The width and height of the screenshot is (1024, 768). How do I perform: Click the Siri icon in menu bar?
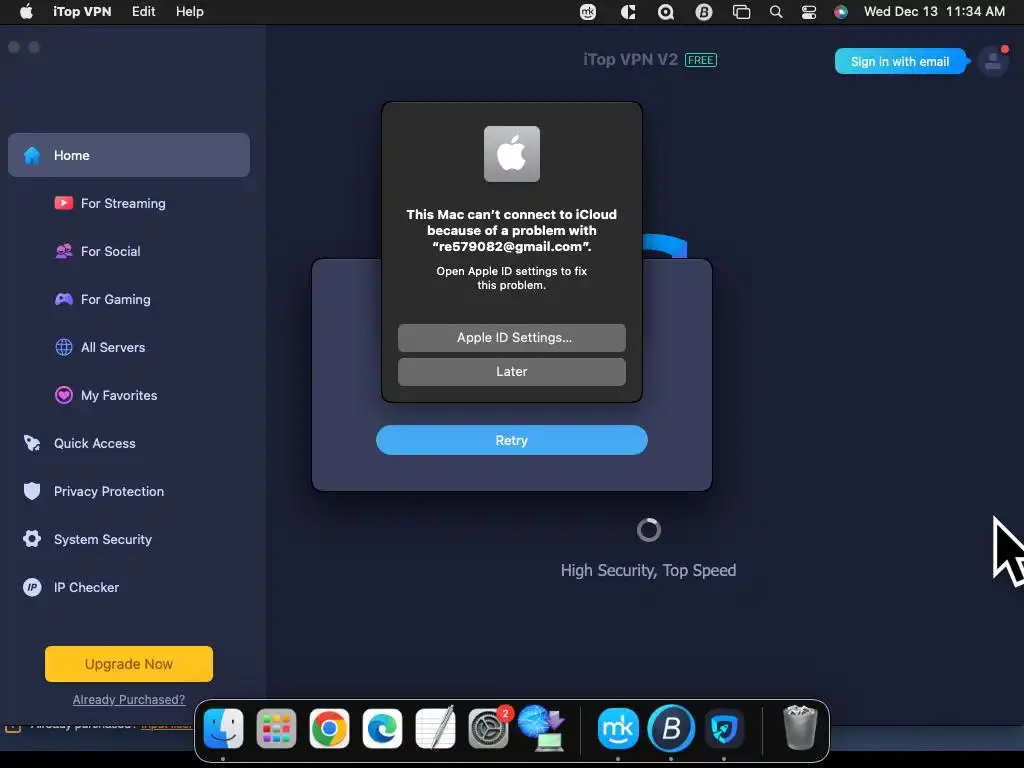841,12
